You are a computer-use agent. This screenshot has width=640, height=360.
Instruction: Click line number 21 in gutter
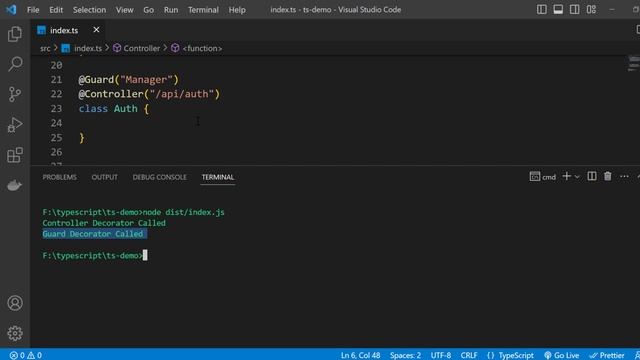pos(56,80)
